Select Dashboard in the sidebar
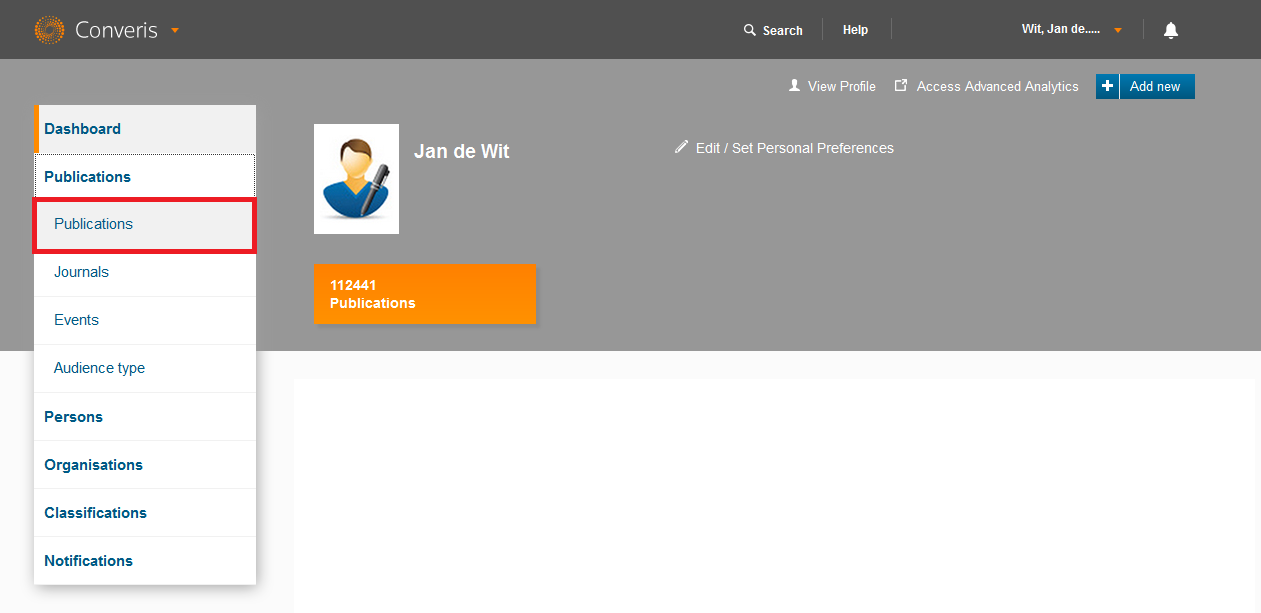The image size is (1261, 613). tap(145, 129)
